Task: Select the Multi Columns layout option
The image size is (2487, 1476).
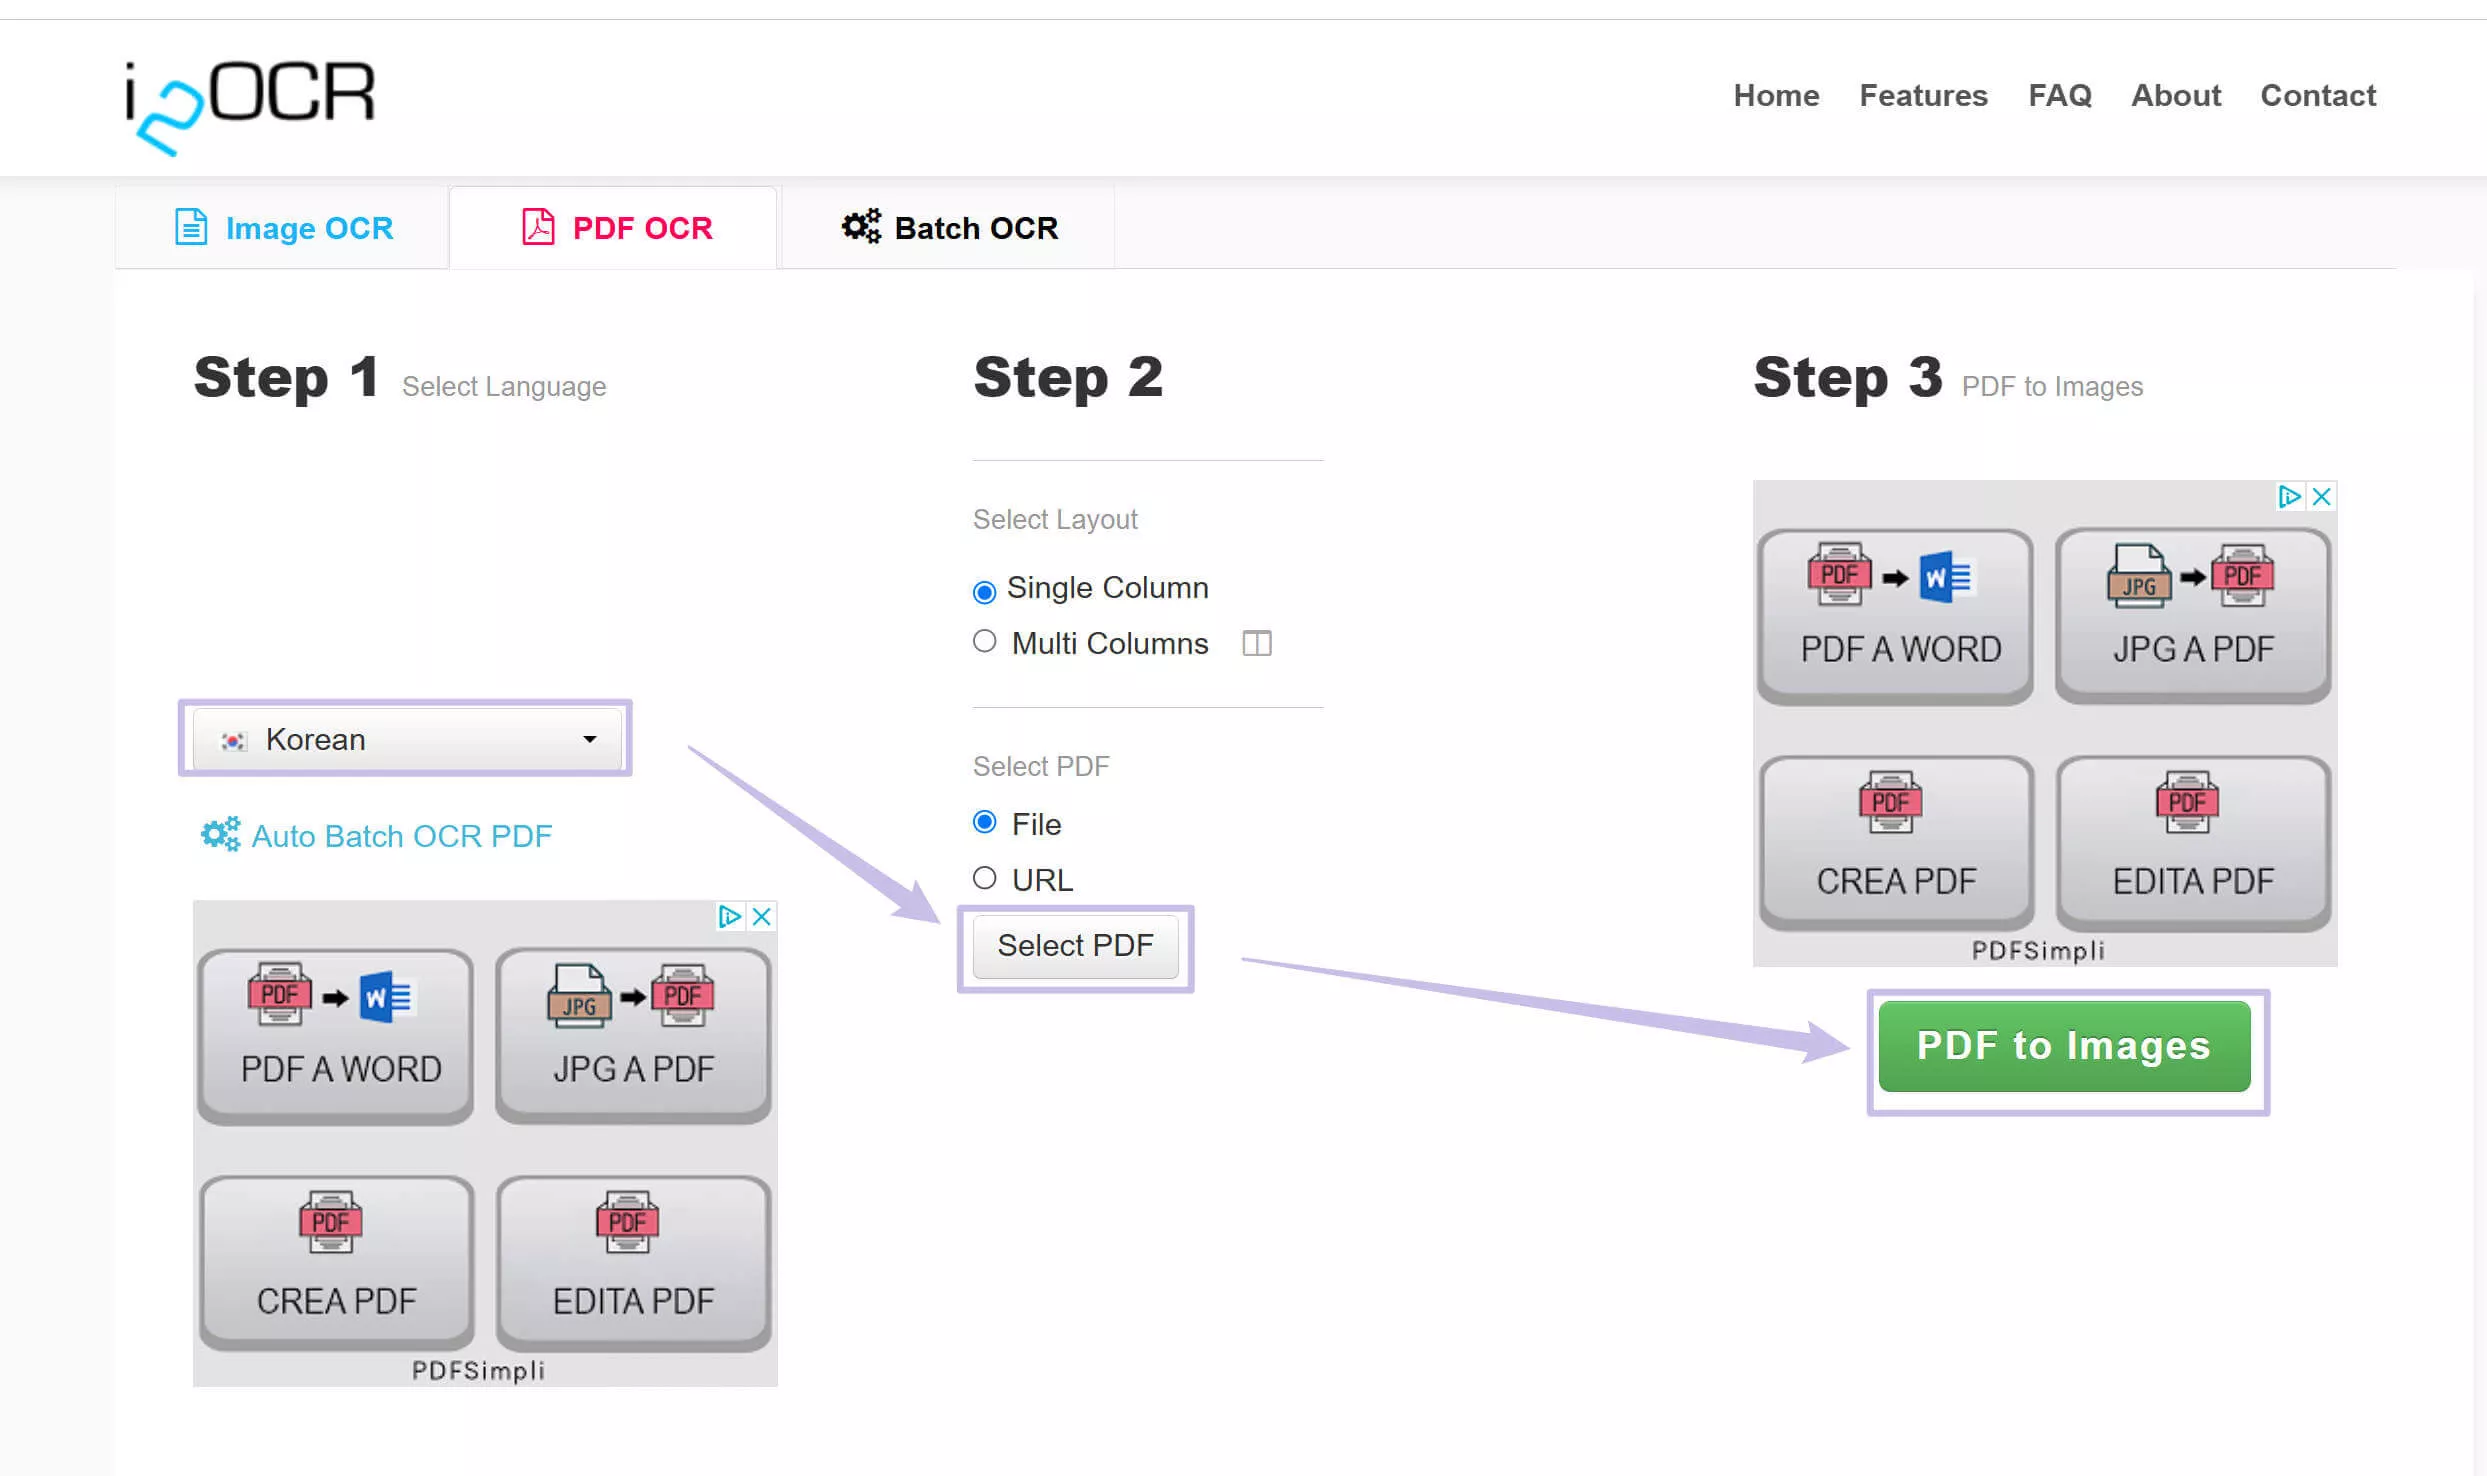Action: [x=984, y=641]
